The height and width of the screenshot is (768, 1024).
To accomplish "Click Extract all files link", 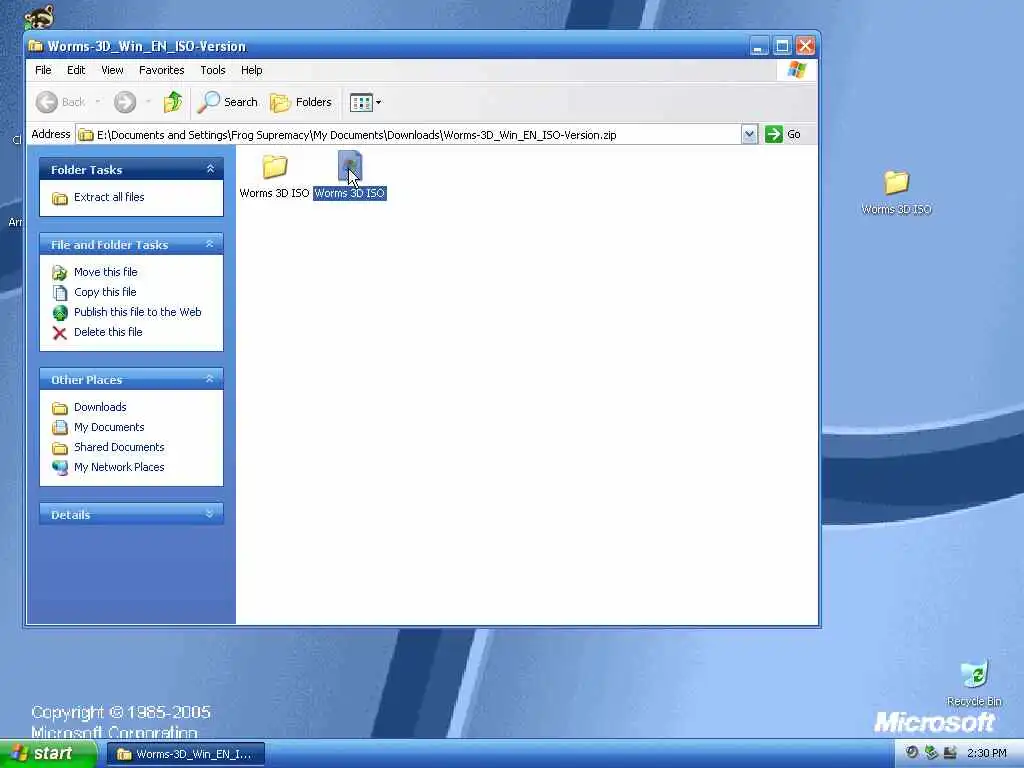I will 109,197.
